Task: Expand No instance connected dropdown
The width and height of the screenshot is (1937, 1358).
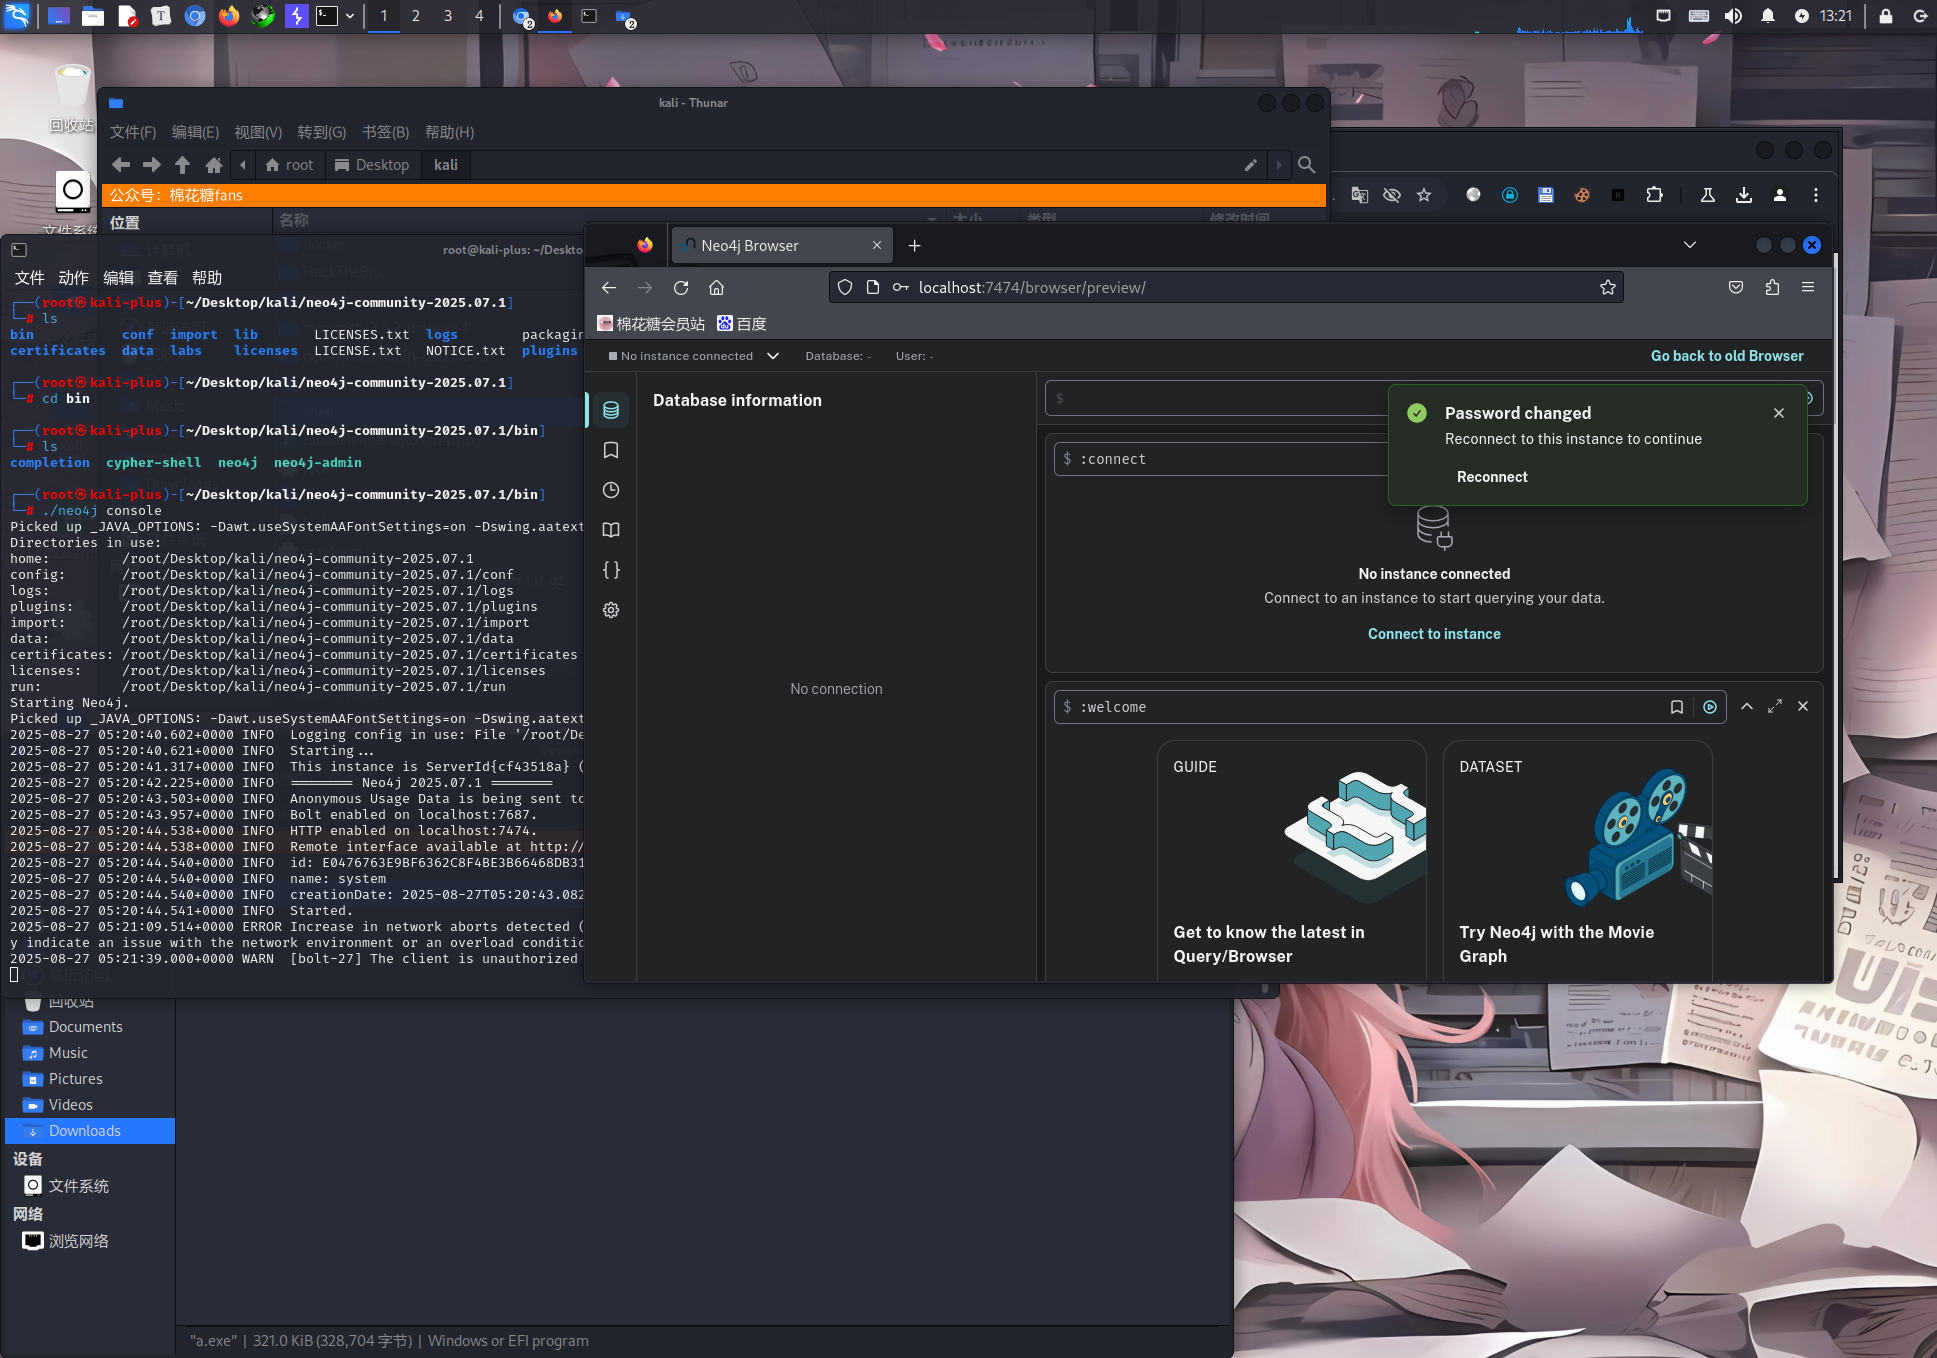Action: point(773,356)
